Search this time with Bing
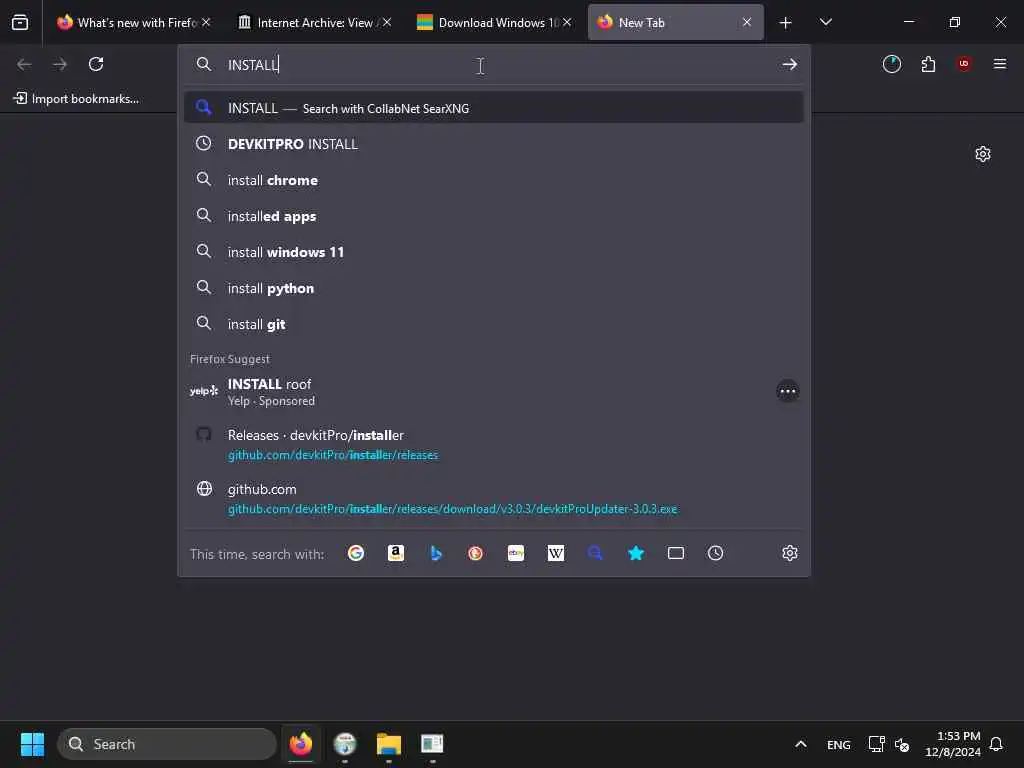The height and width of the screenshot is (768, 1024). pyautogui.click(x=436, y=553)
